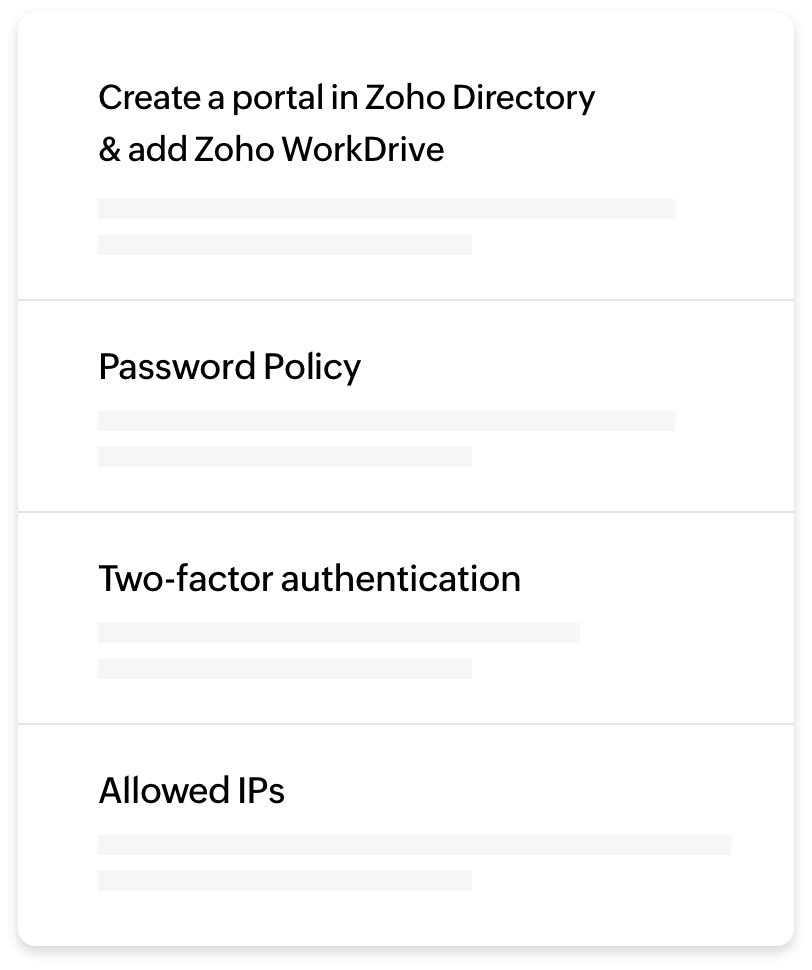The width and height of the screenshot is (812, 970).
Task: Click the word 'Two-factor' in the heading
Action: click(x=185, y=579)
